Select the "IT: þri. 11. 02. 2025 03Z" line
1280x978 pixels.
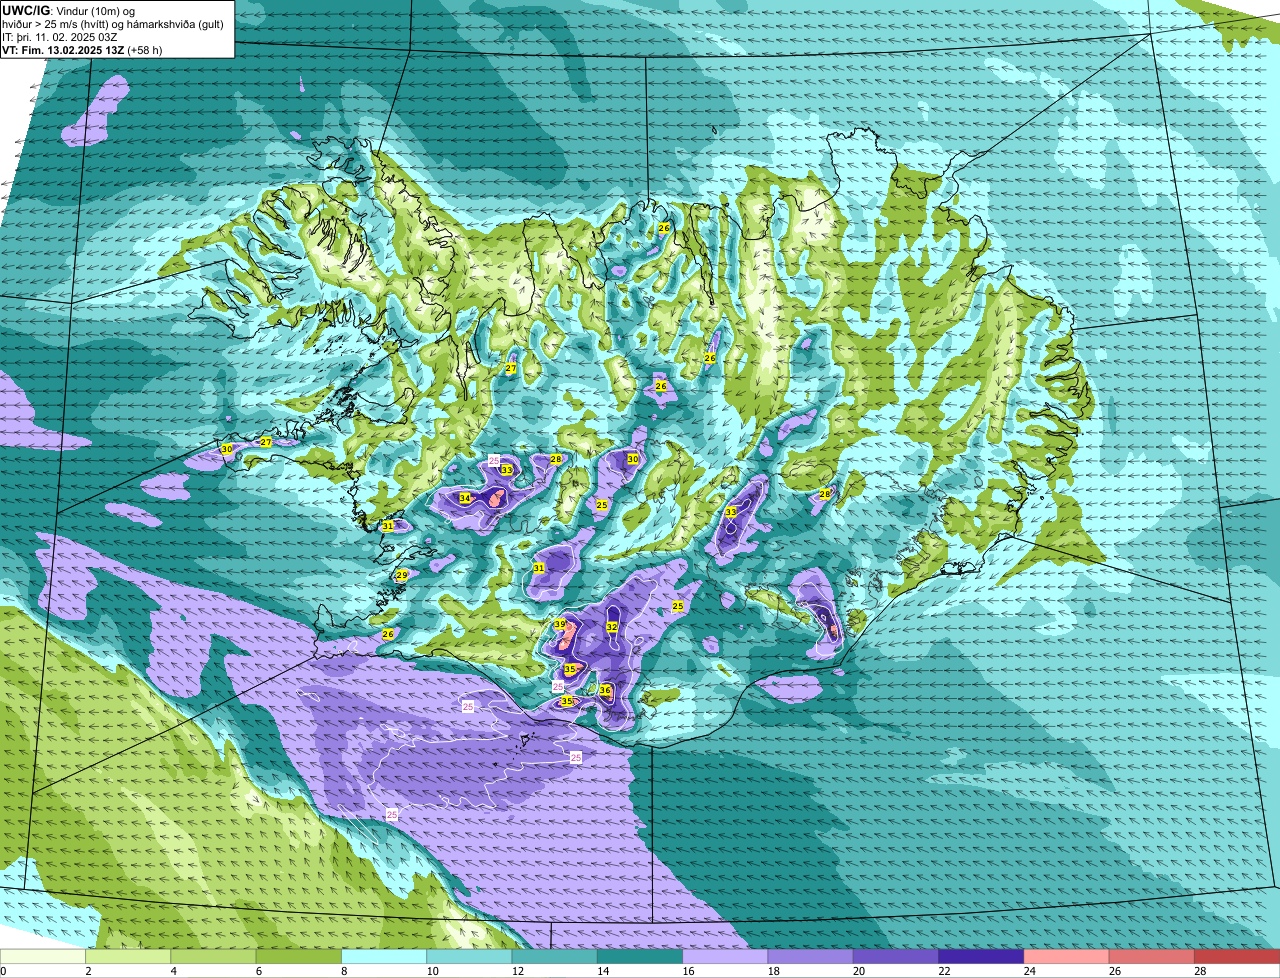60,37
